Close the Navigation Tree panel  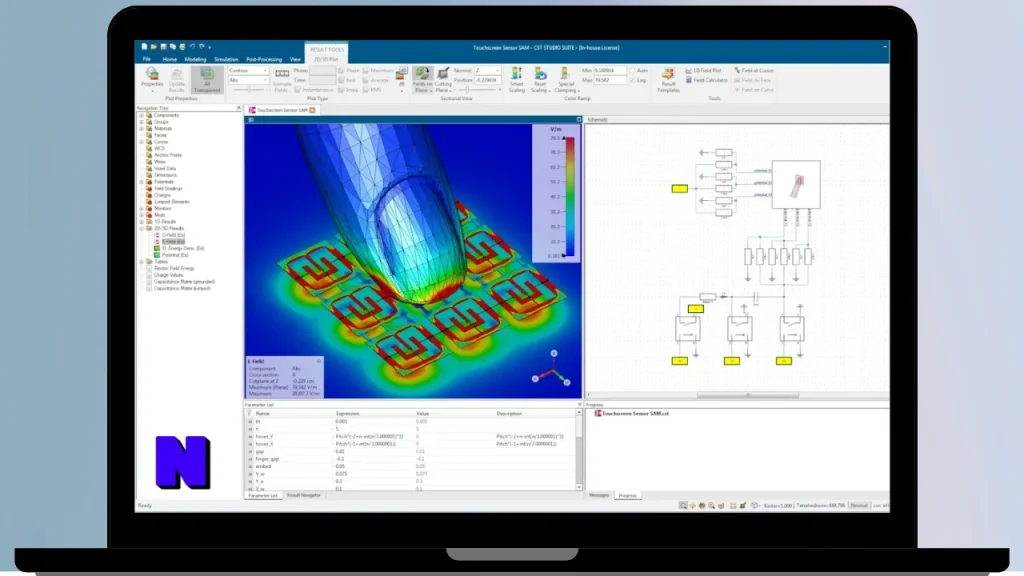point(238,108)
